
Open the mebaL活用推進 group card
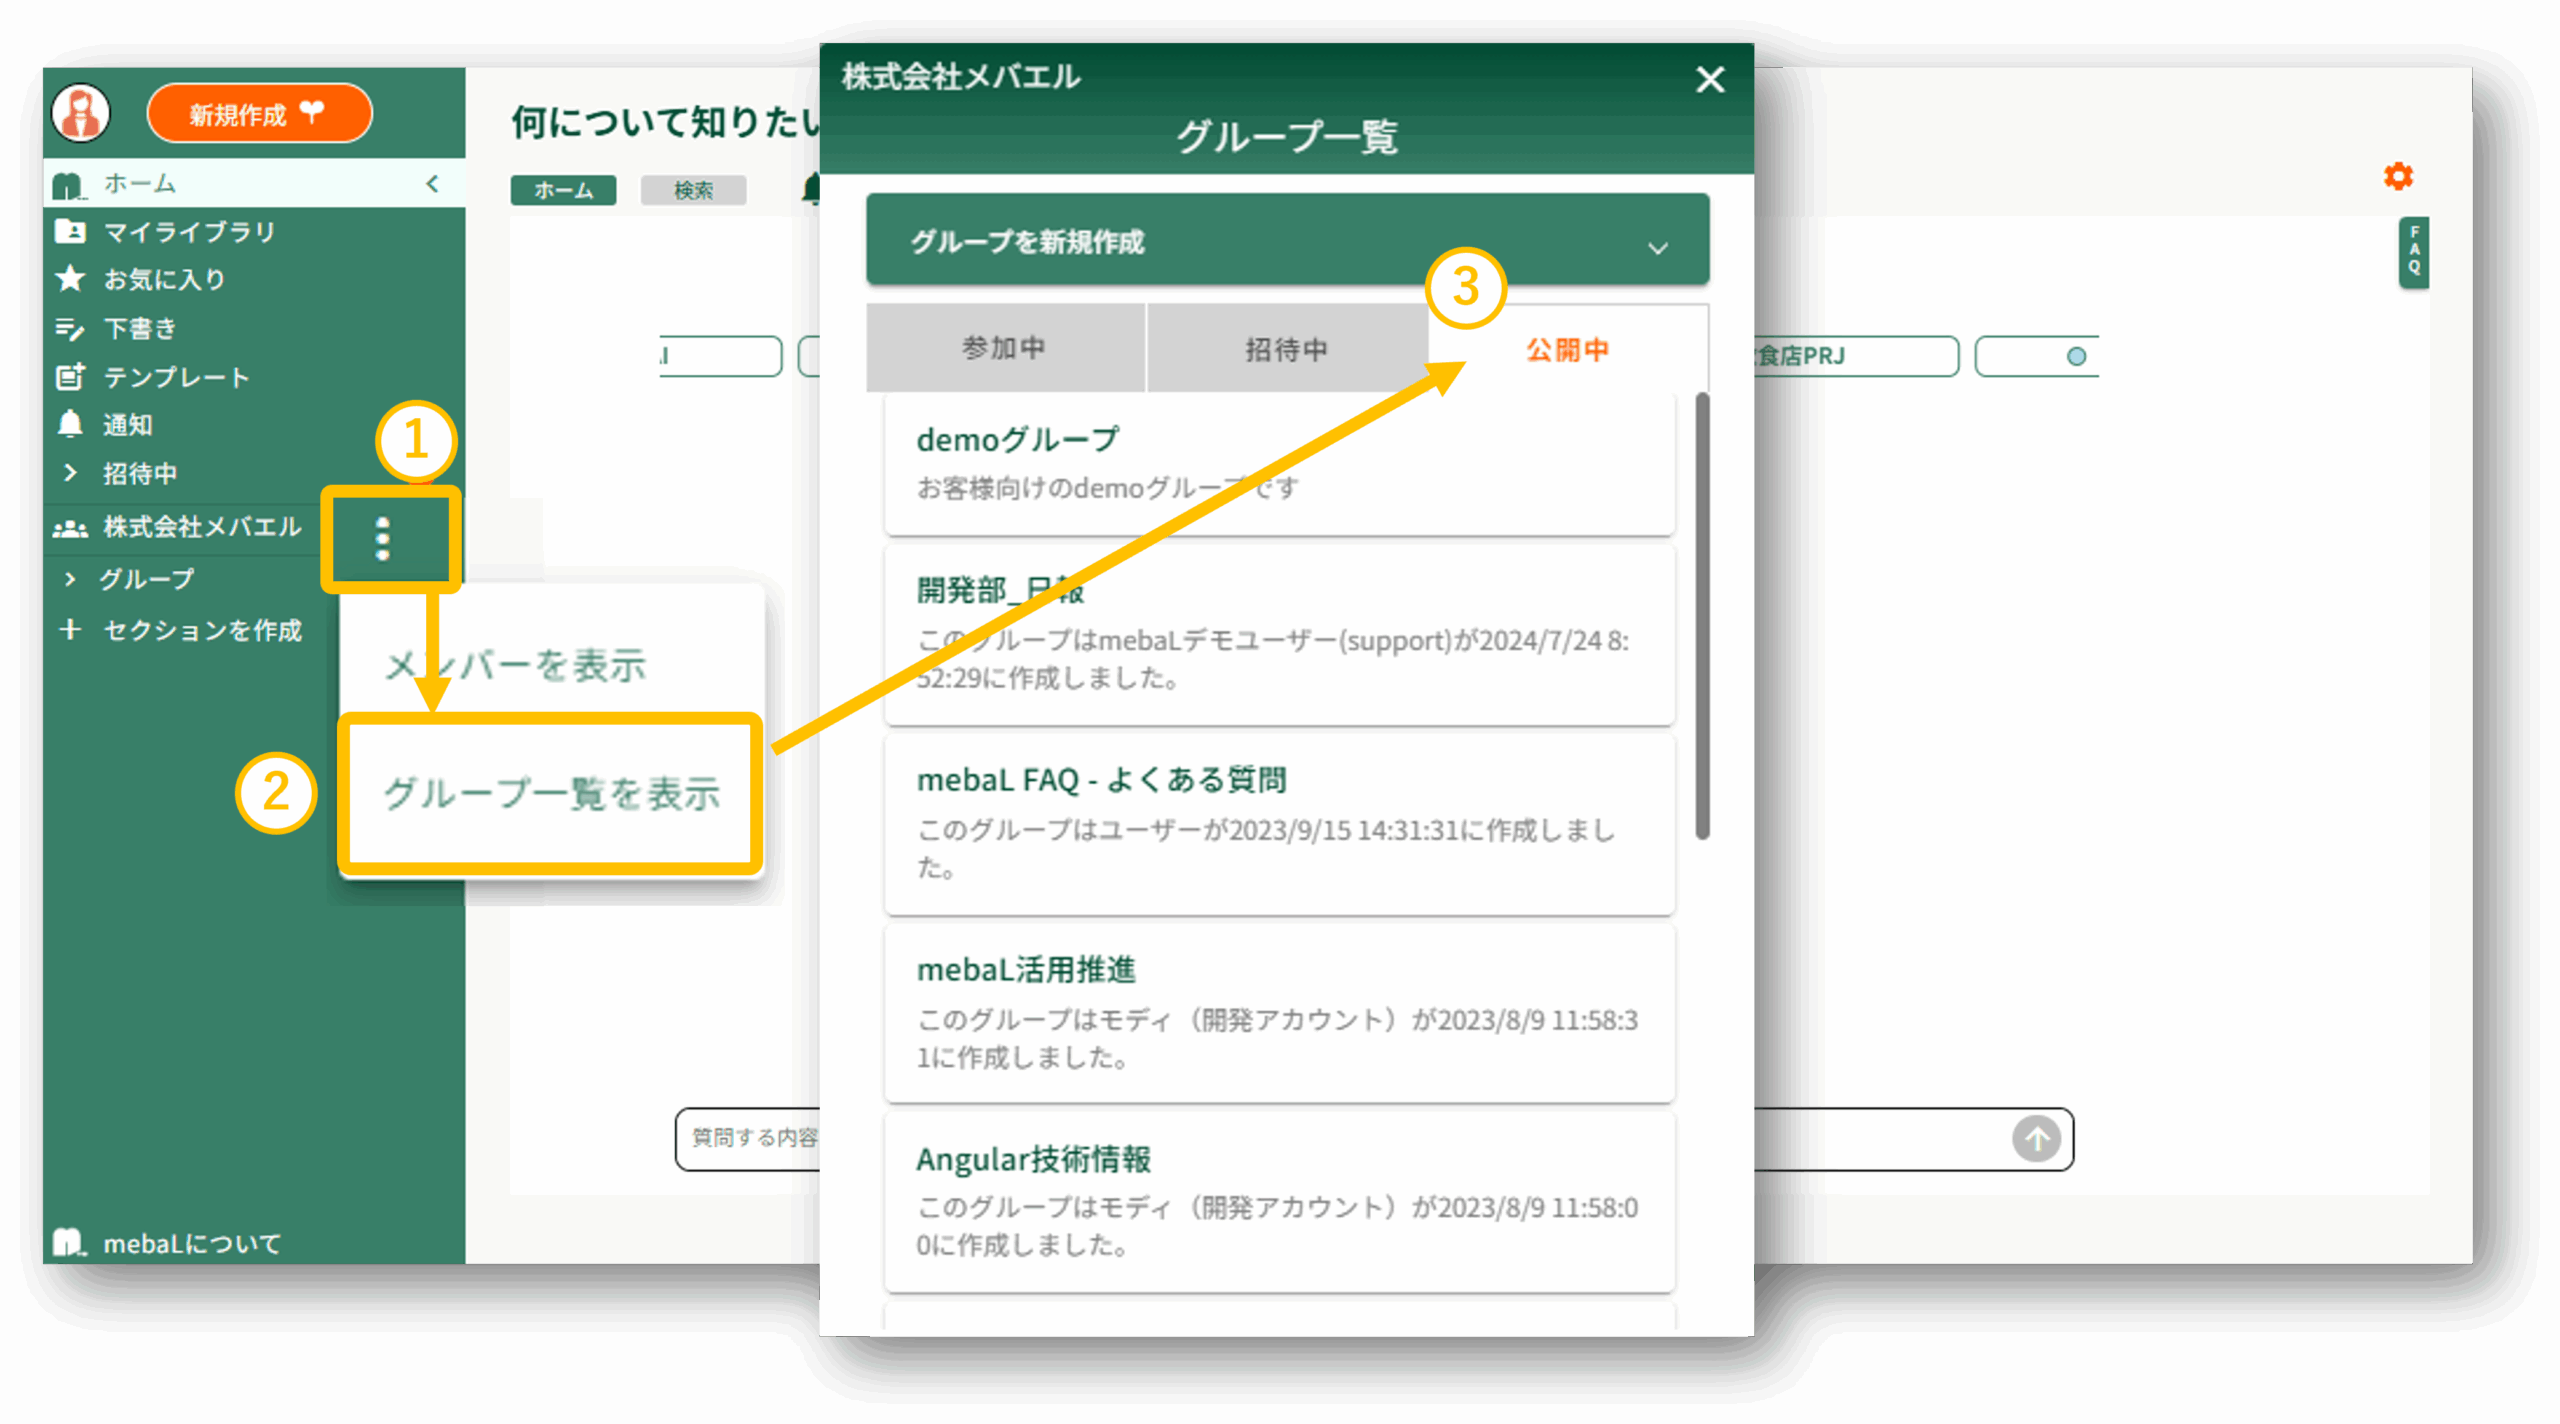1279,1013
